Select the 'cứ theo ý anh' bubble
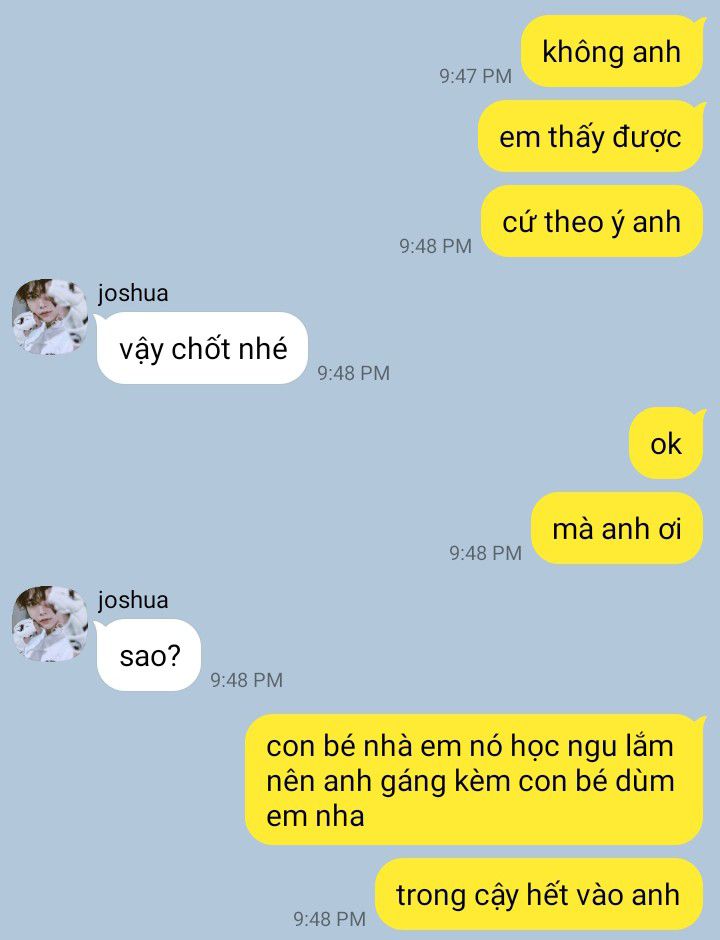 (592, 221)
